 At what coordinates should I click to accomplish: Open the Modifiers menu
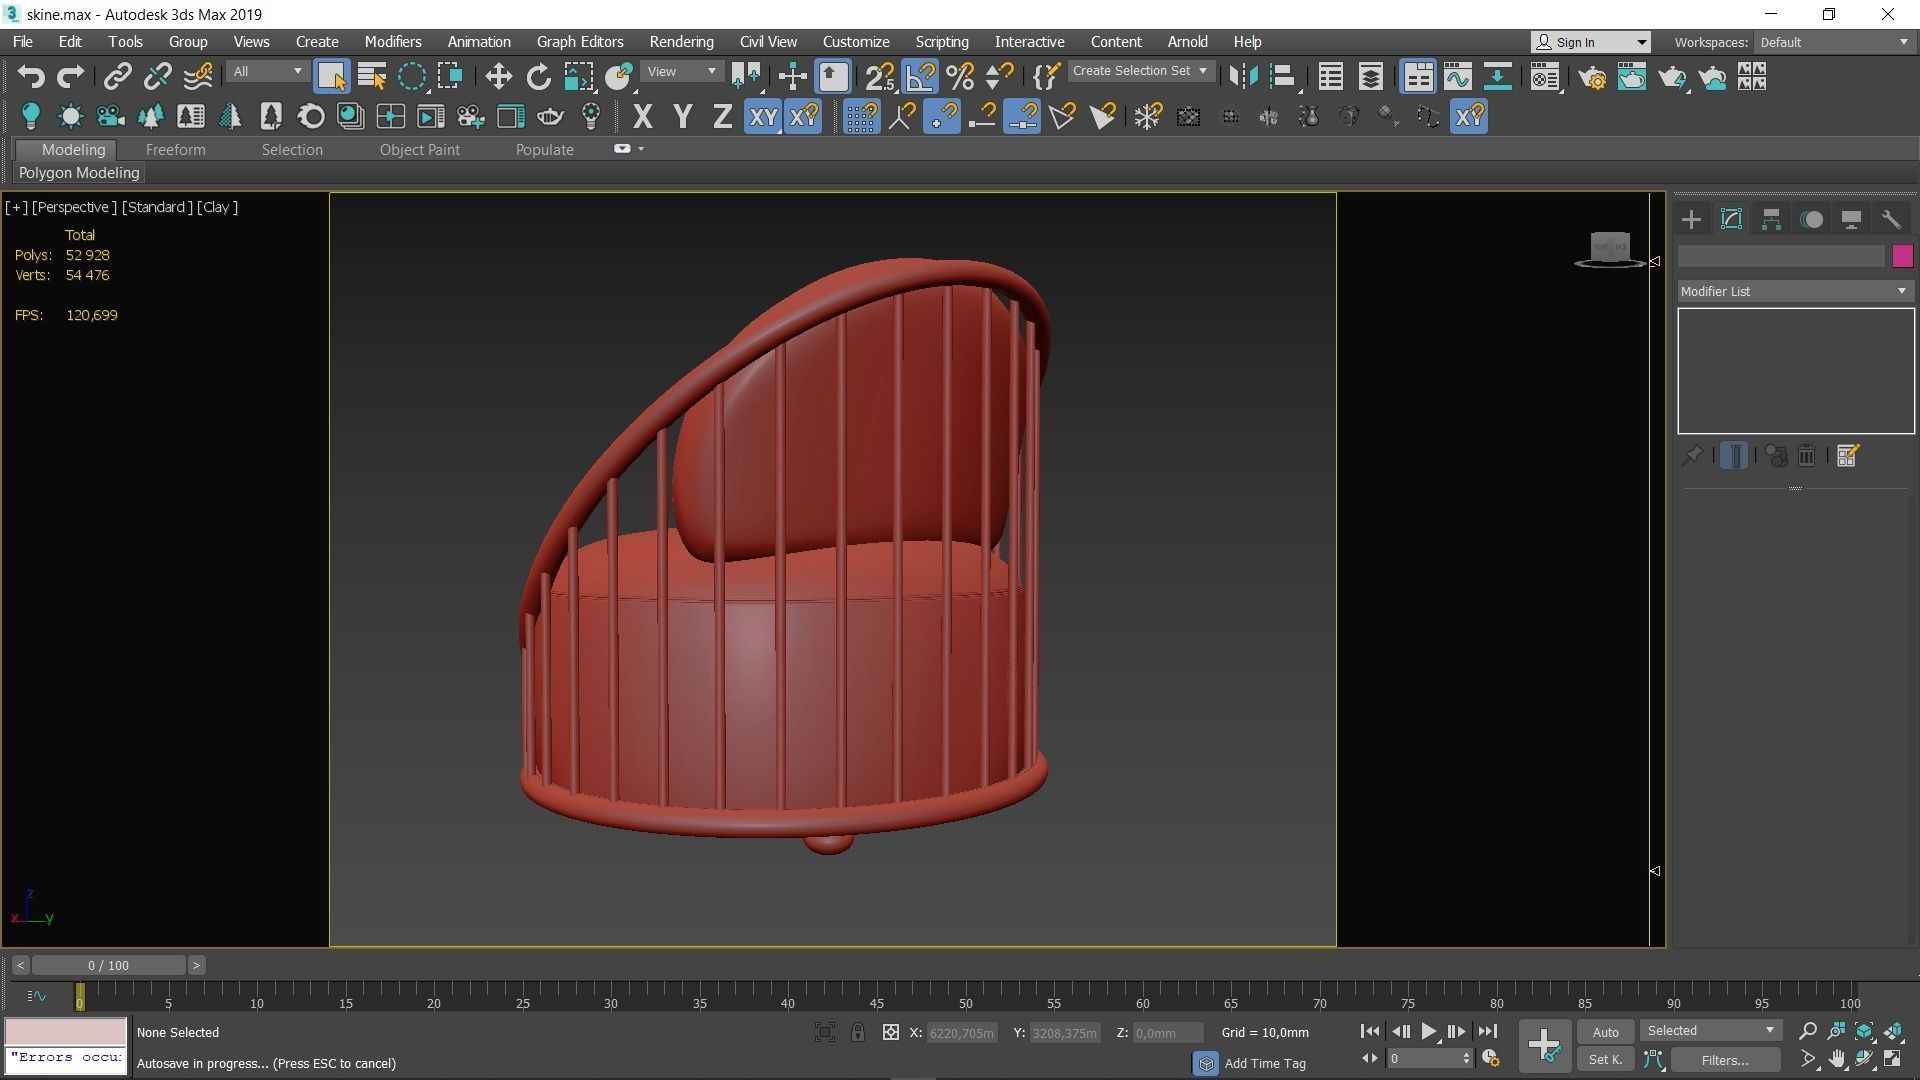pyautogui.click(x=393, y=42)
